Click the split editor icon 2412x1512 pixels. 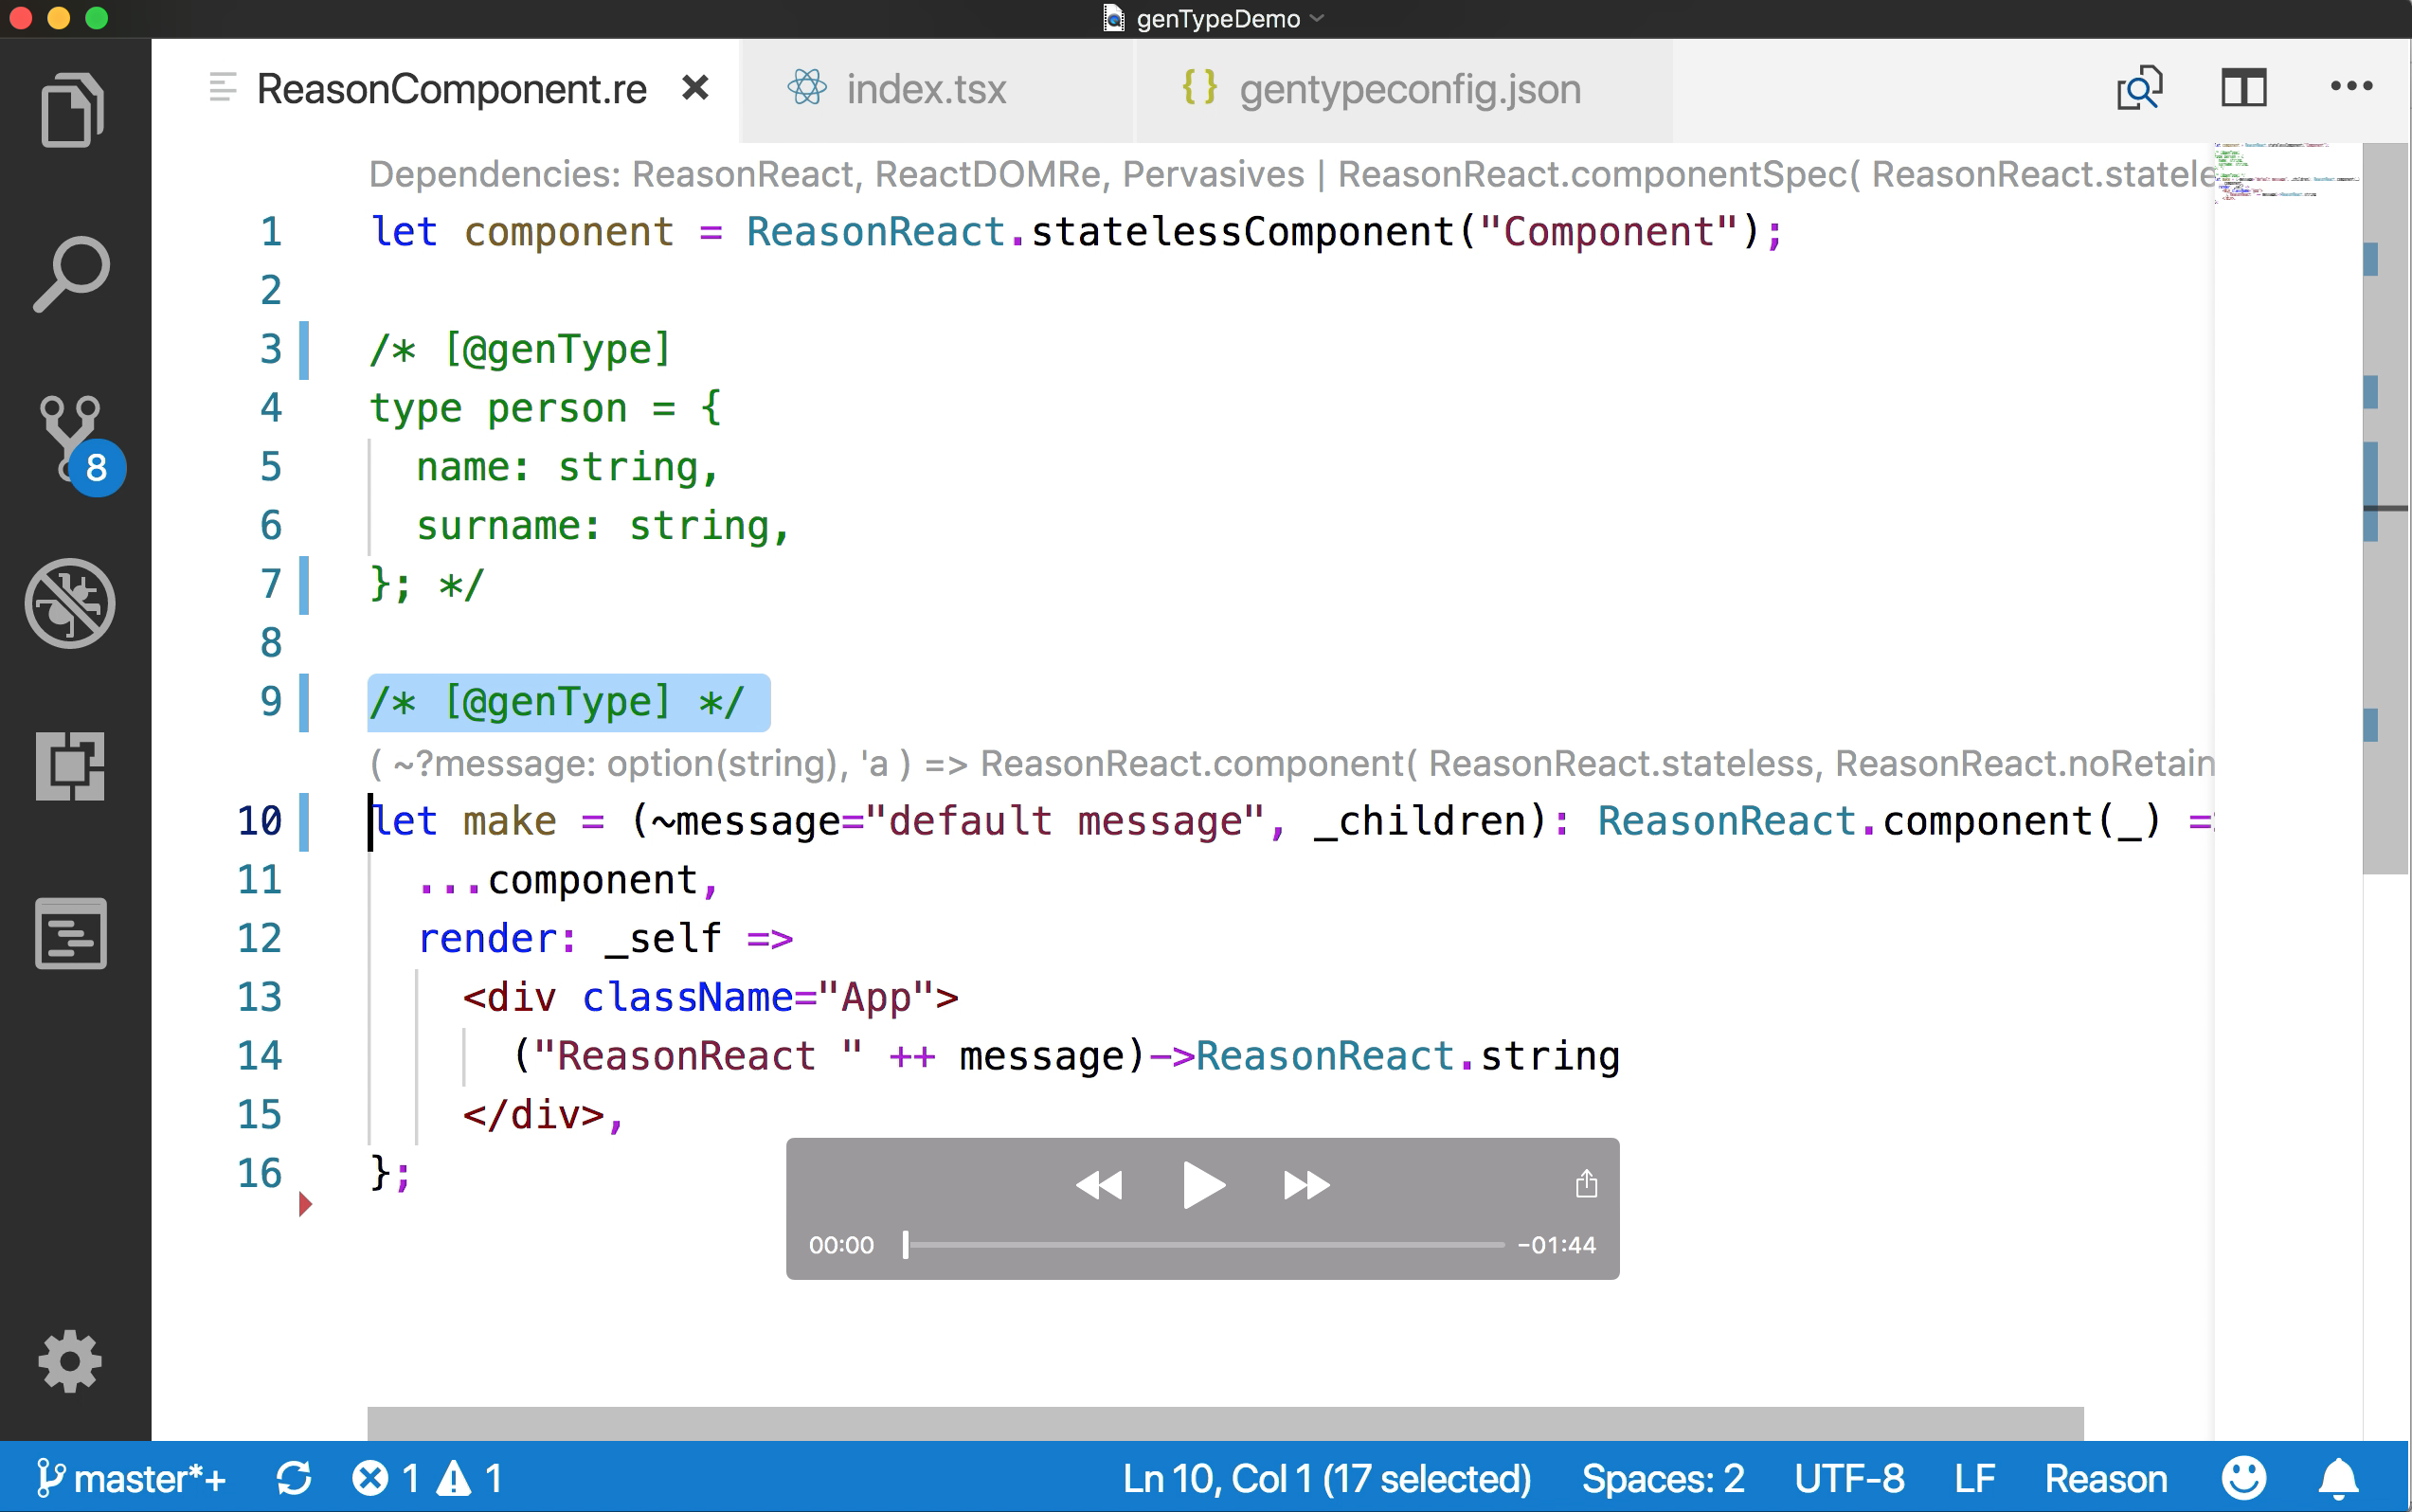coord(2243,89)
